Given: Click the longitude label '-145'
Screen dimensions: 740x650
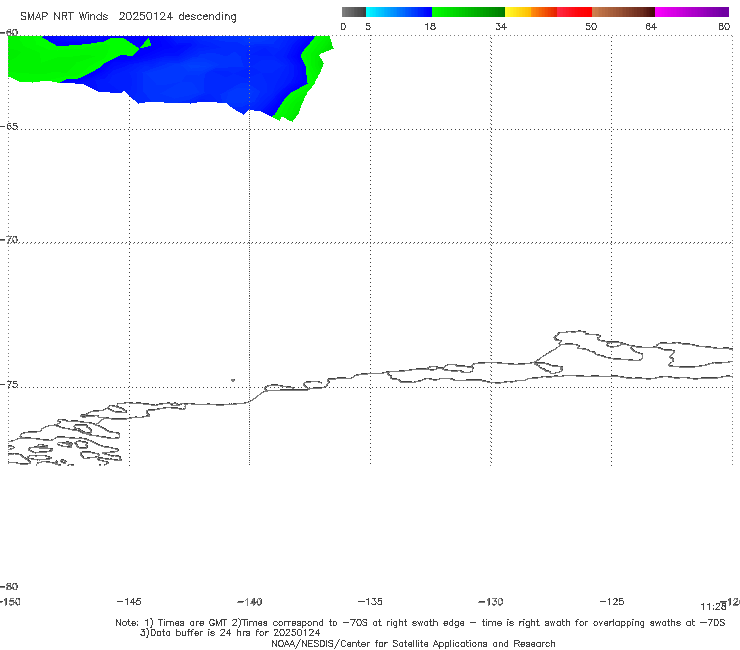Looking at the screenshot, I should click(129, 602).
